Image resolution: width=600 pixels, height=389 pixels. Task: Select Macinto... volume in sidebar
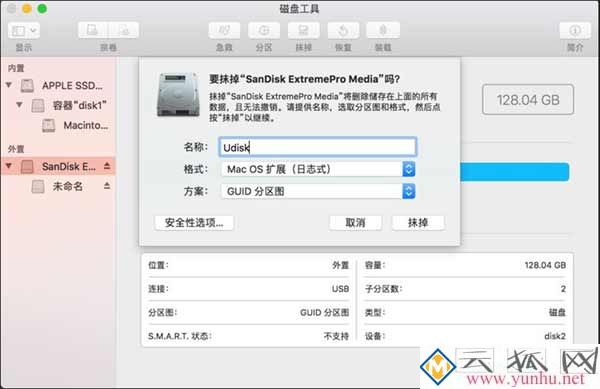pyautogui.click(x=75, y=125)
